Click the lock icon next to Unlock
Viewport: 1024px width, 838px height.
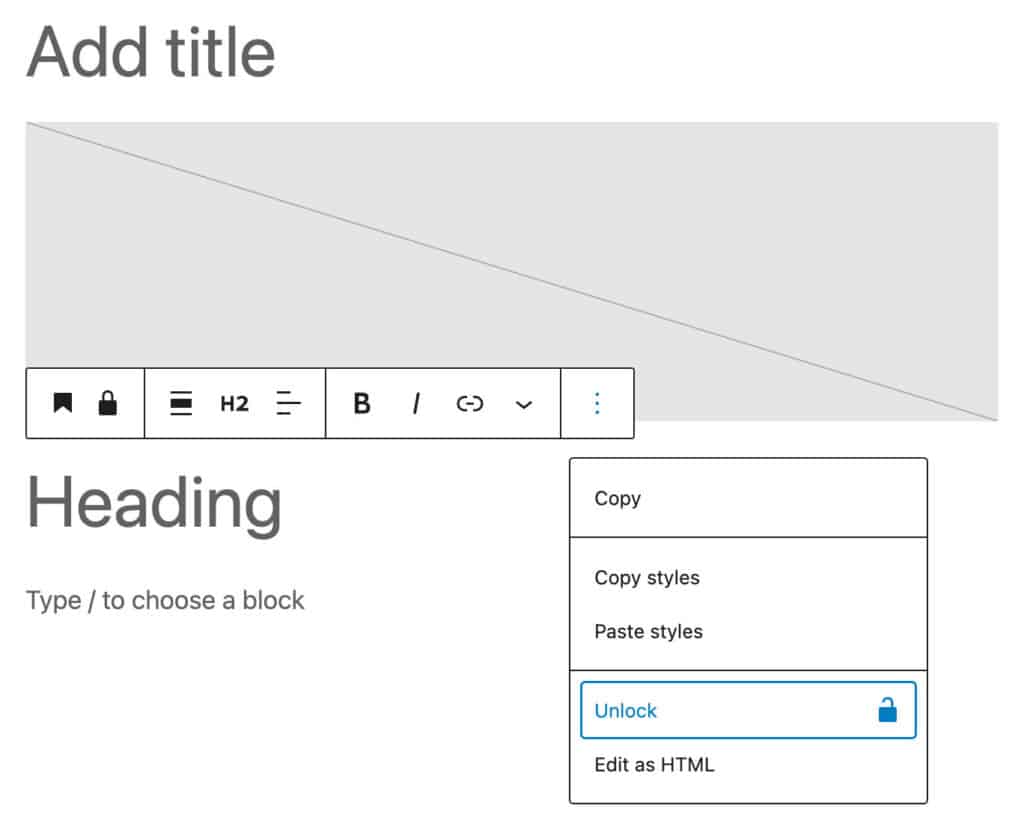[889, 710]
